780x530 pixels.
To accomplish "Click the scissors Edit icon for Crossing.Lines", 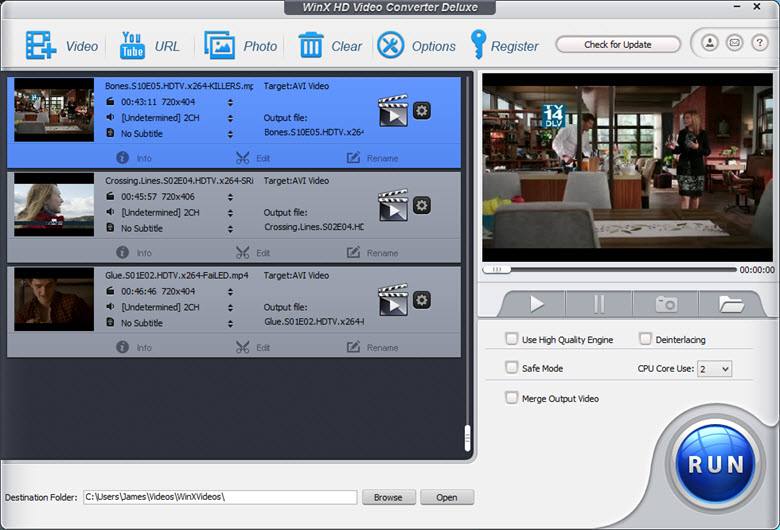I will tap(243, 253).
